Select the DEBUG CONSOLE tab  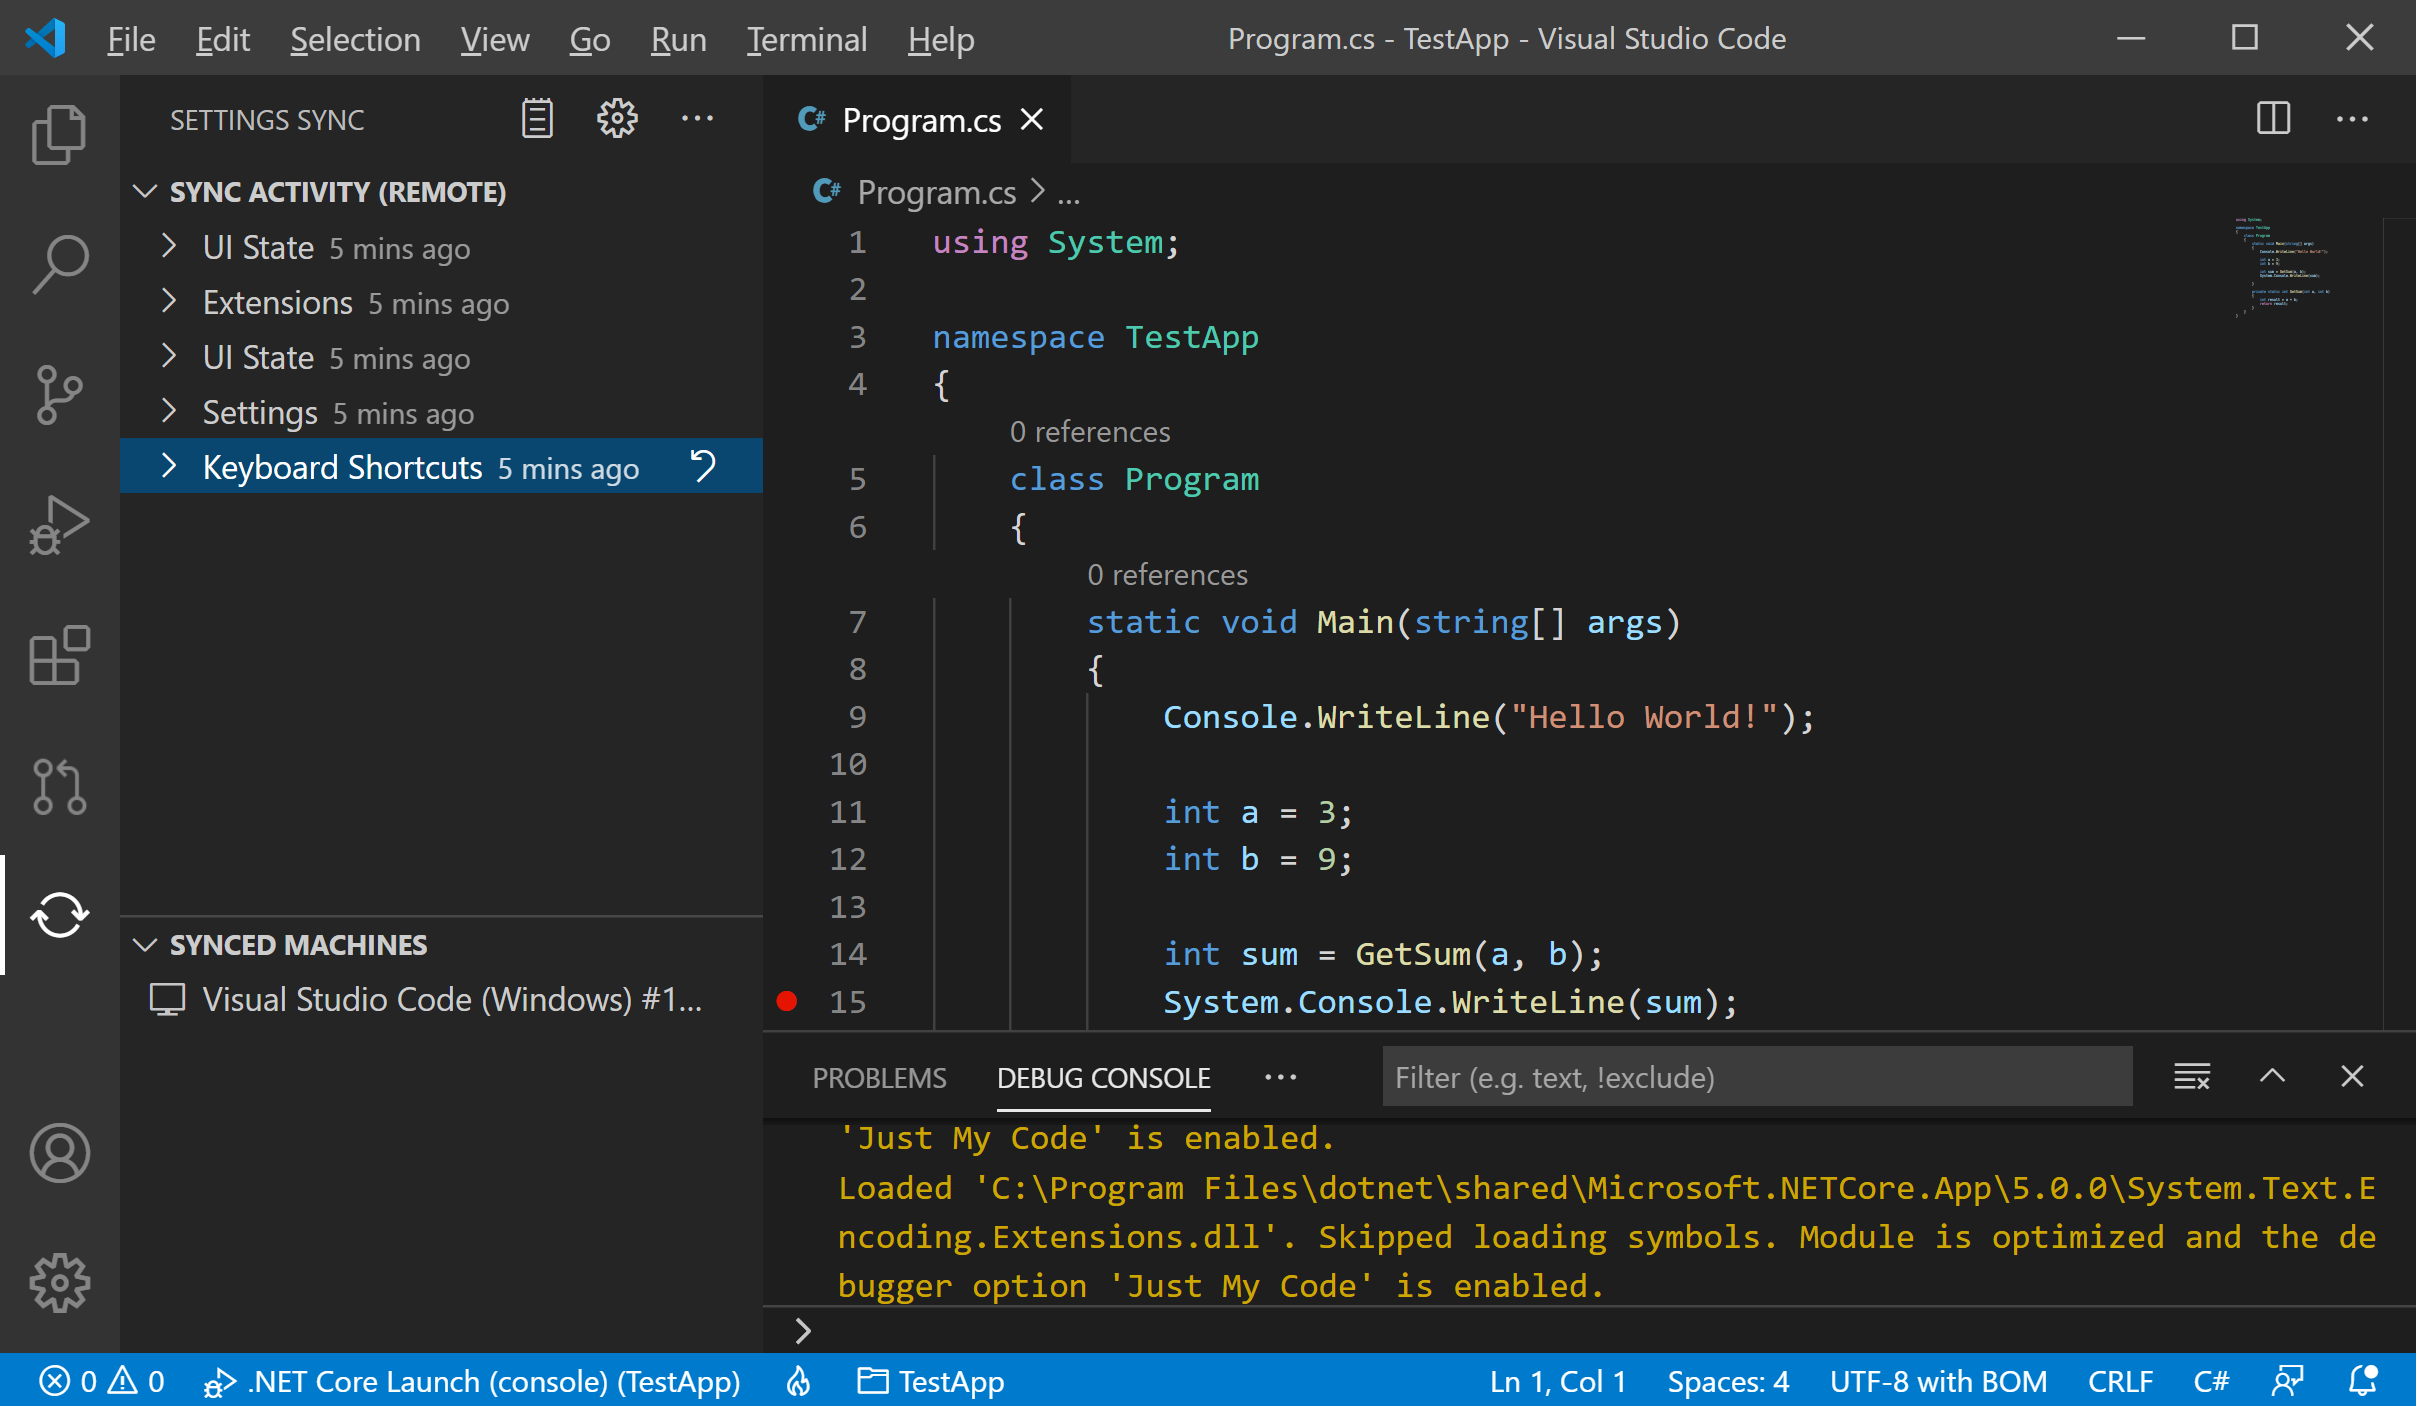pyautogui.click(x=1104, y=1076)
